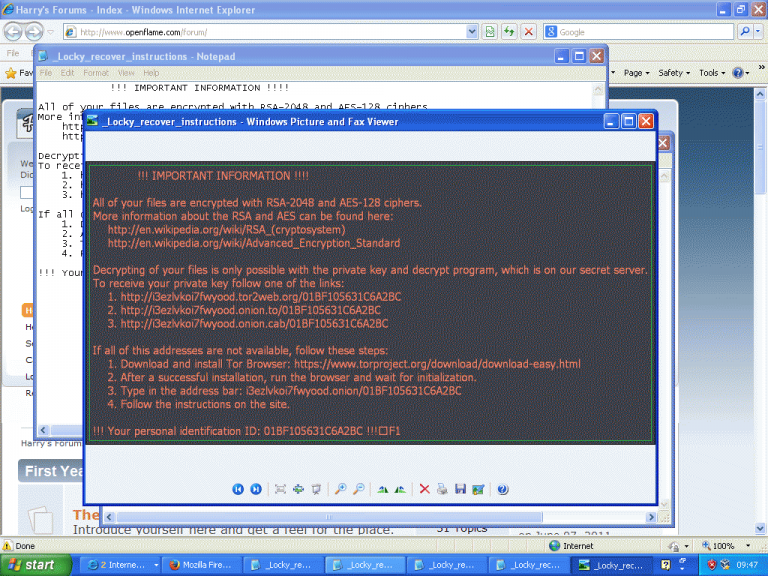Viewport: 768px width, 576px height.
Task: Click Internet Explorer Forward arrow
Action: pyautogui.click(x=34, y=32)
